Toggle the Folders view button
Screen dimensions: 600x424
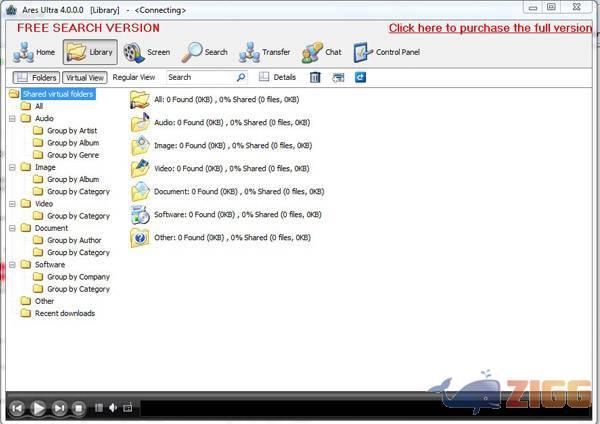pos(37,77)
